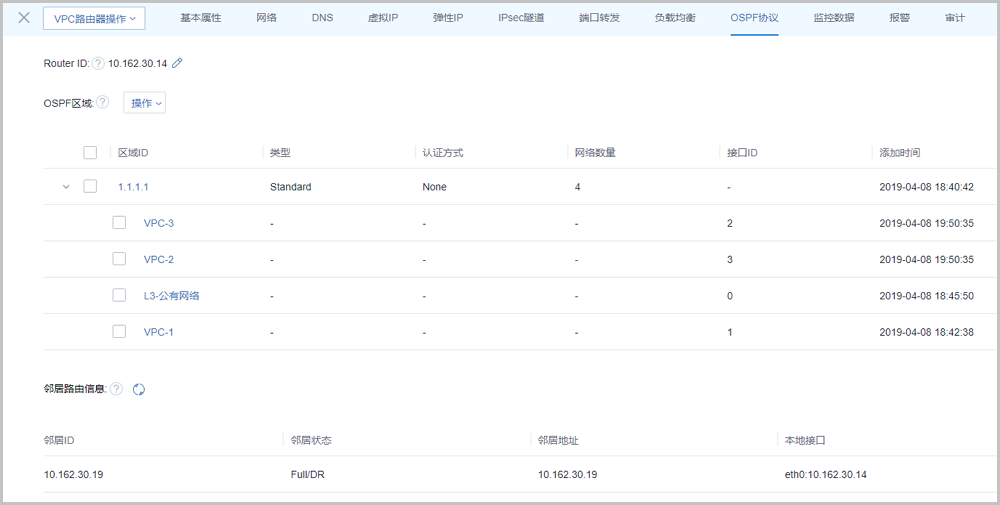This screenshot has height=505, width=1000.
Task: Open the VPC-2 network link
Action: pos(159,259)
